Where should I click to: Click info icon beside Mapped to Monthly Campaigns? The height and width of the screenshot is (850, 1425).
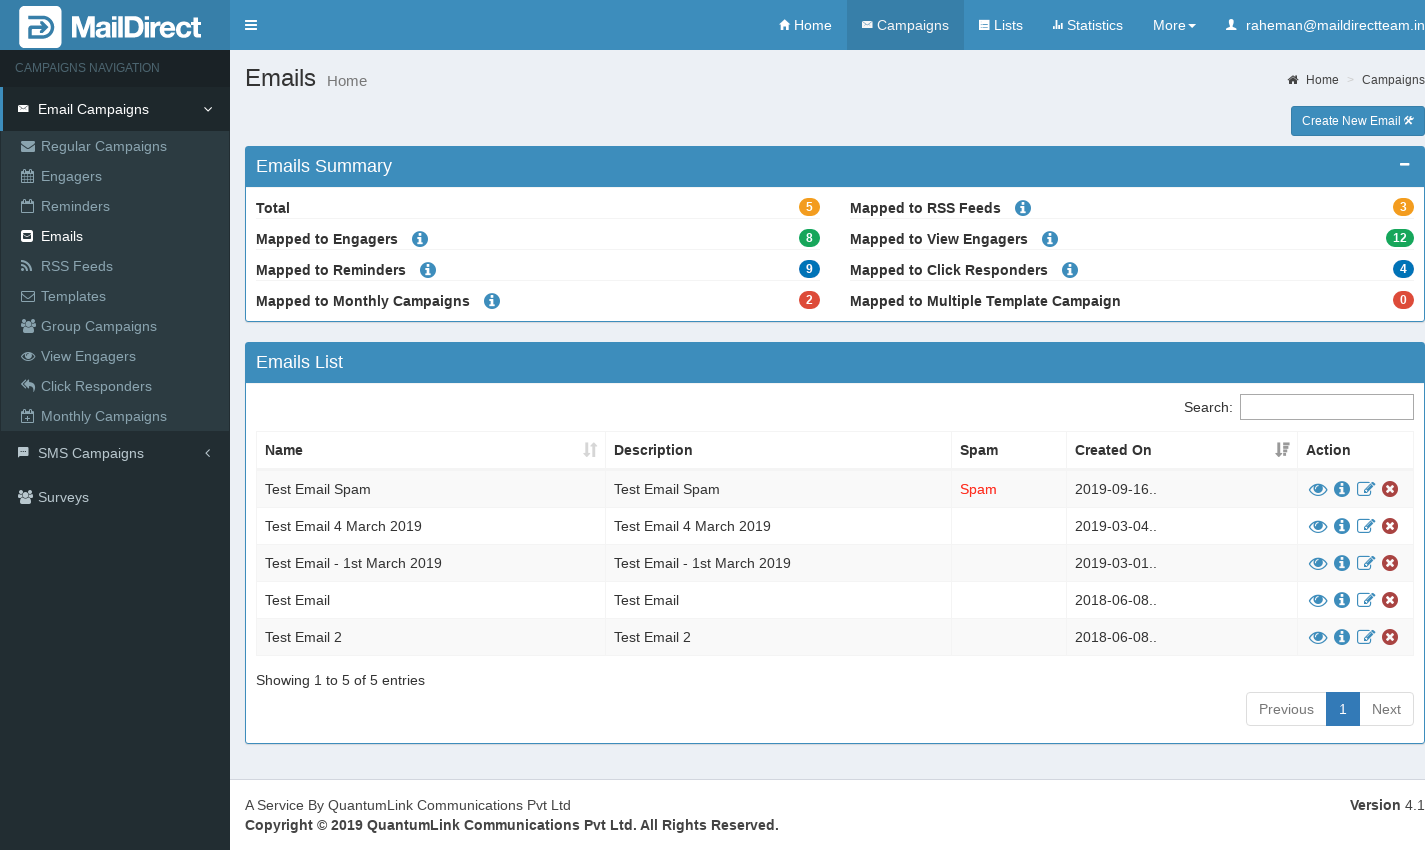click(492, 301)
